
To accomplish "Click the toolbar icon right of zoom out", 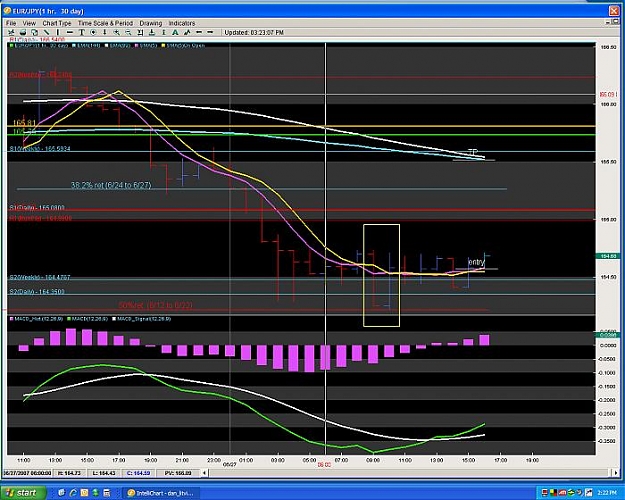I will pyautogui.click(x=140, y=32).
